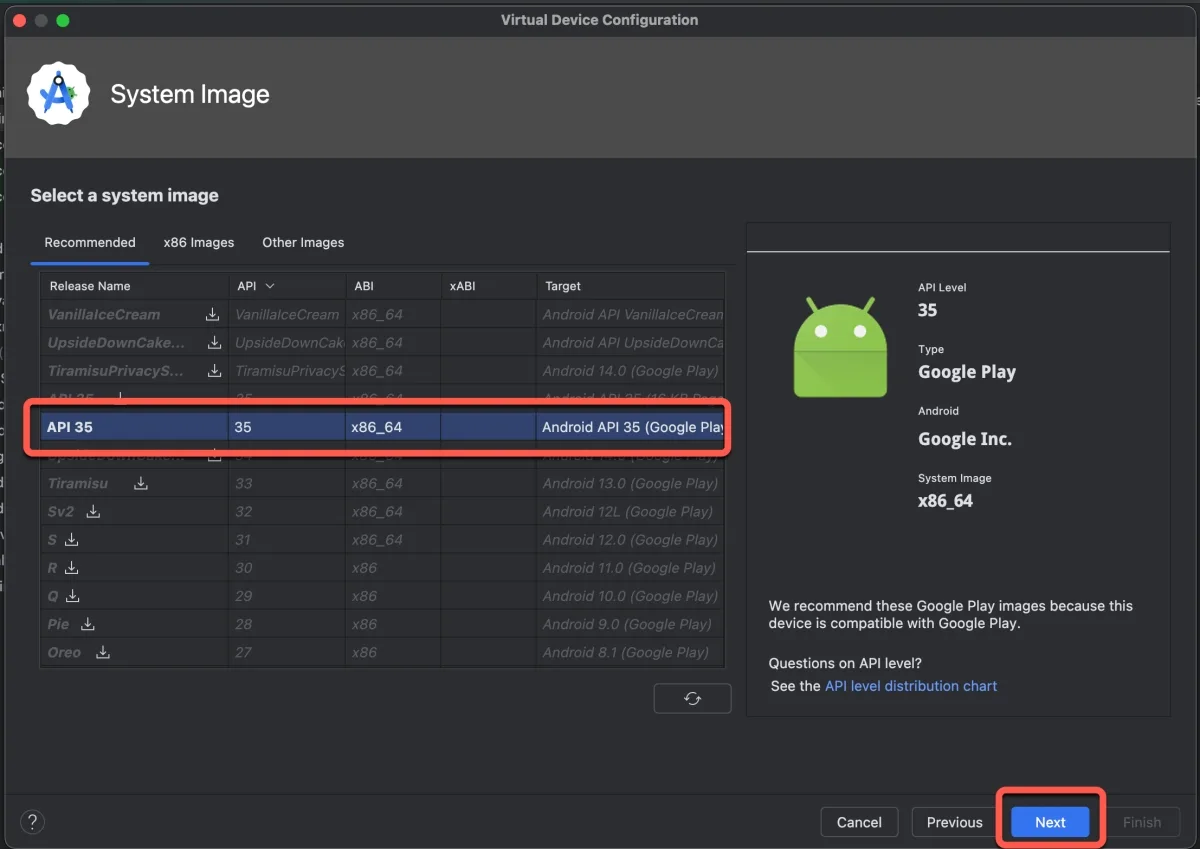The image size is (1200, 849).
Task: Download the Tiramisu API 33 image
Action: (x=141, y=483)
